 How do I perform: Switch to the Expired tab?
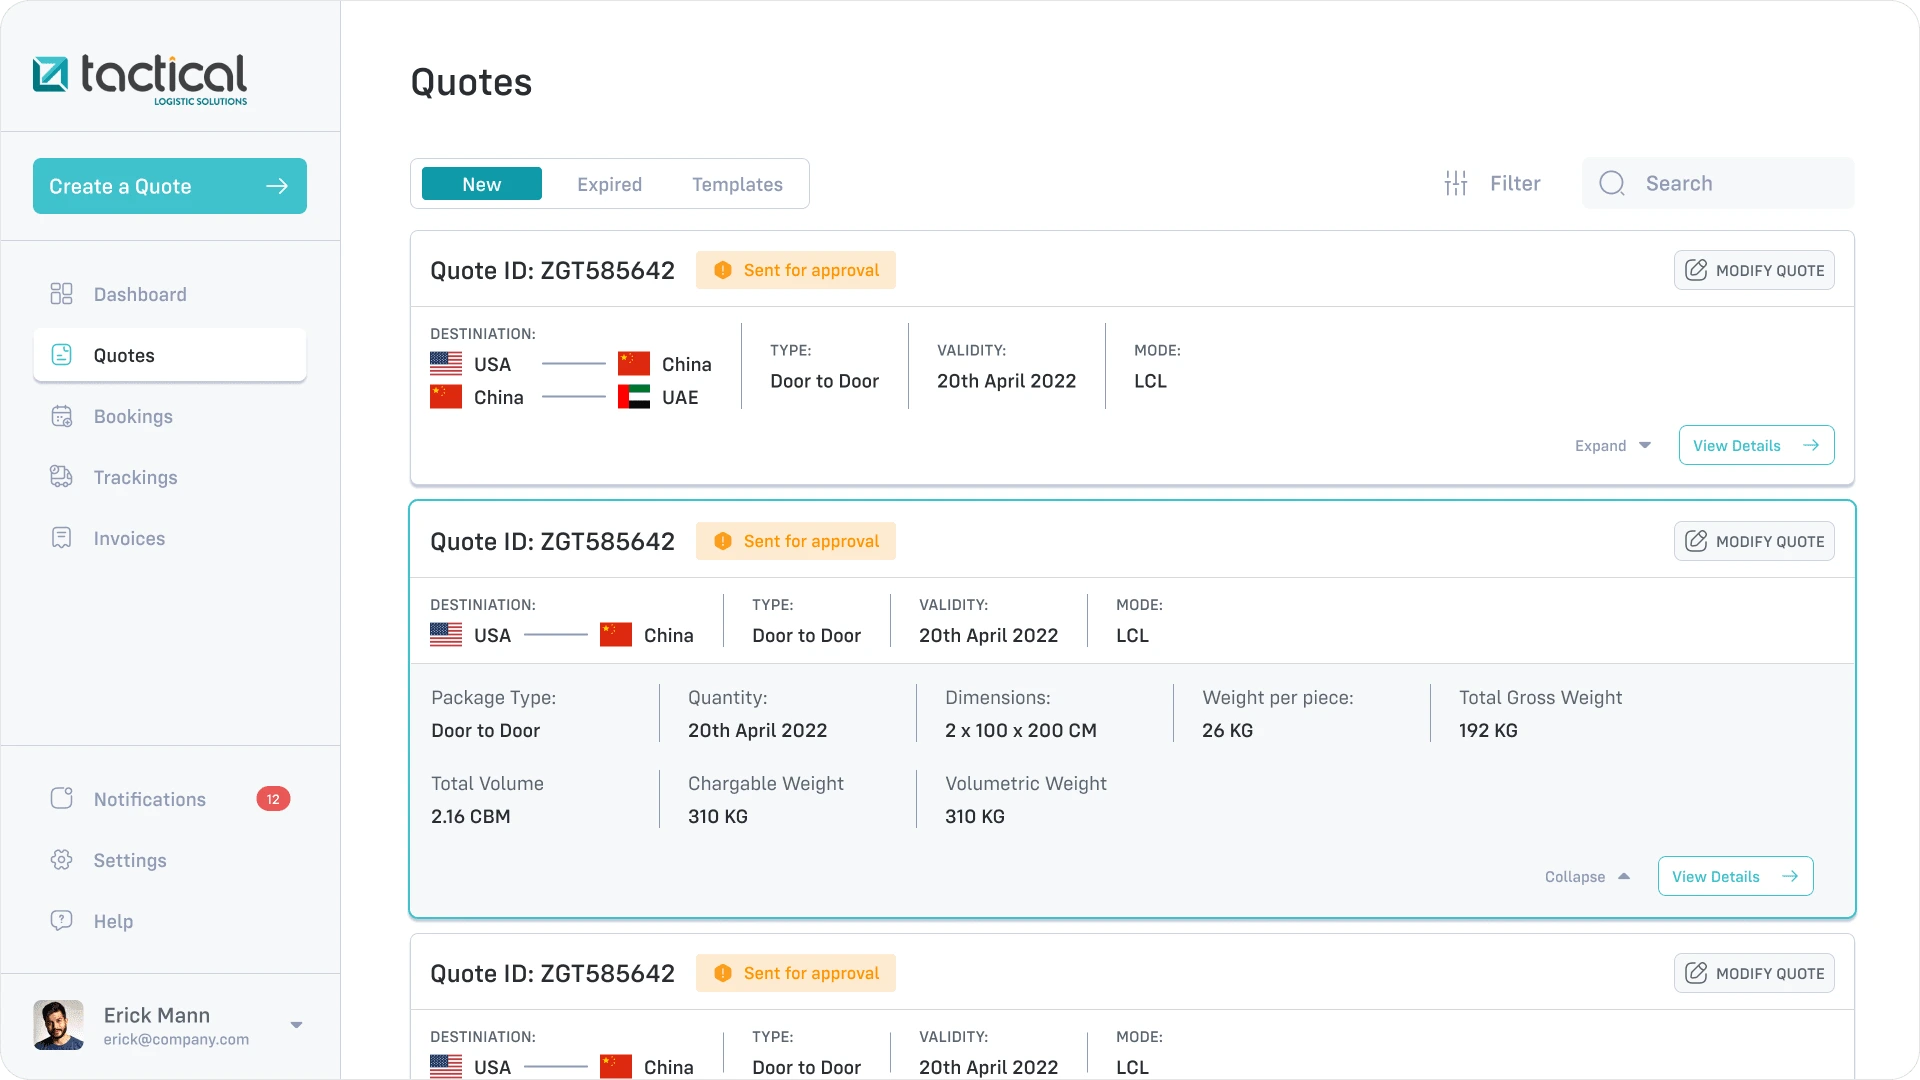(x=609, y=184)
